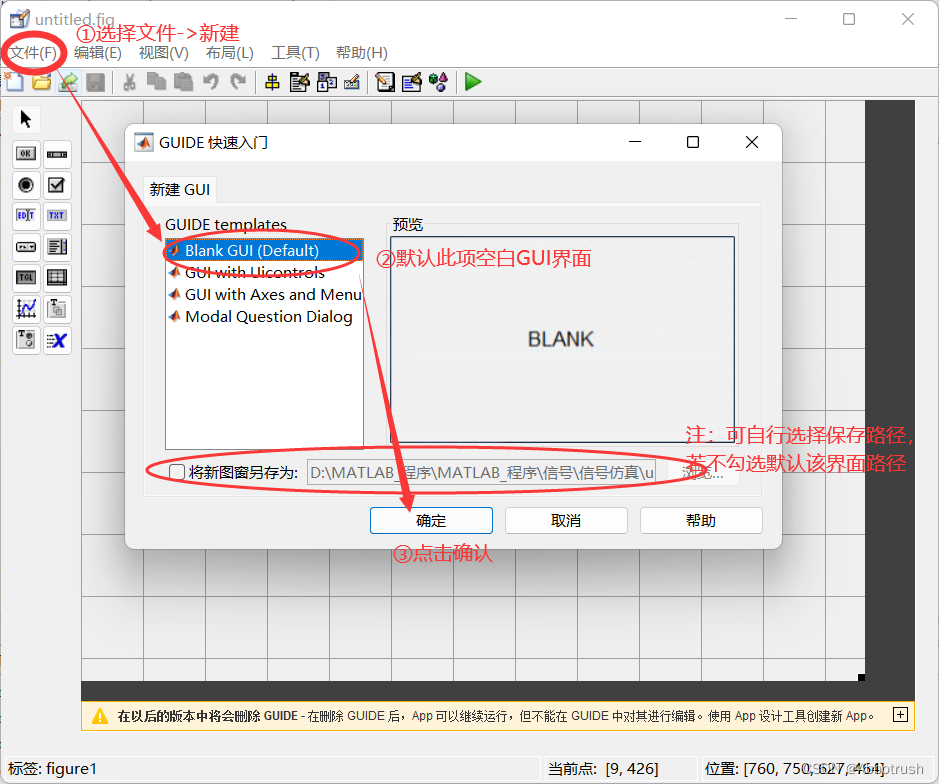Select the Slider component in palette
The width and height of the screenshot is (939, 784).
coord(57,154)
